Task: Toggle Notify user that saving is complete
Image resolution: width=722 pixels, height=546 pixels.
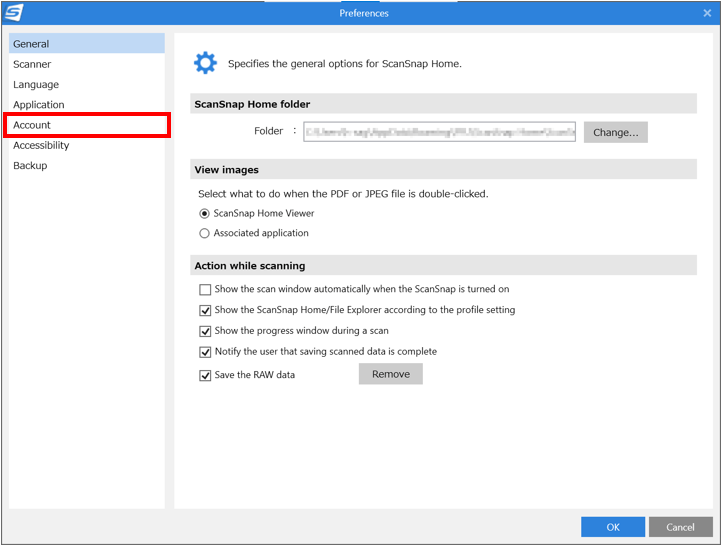Action: [205, 352]
